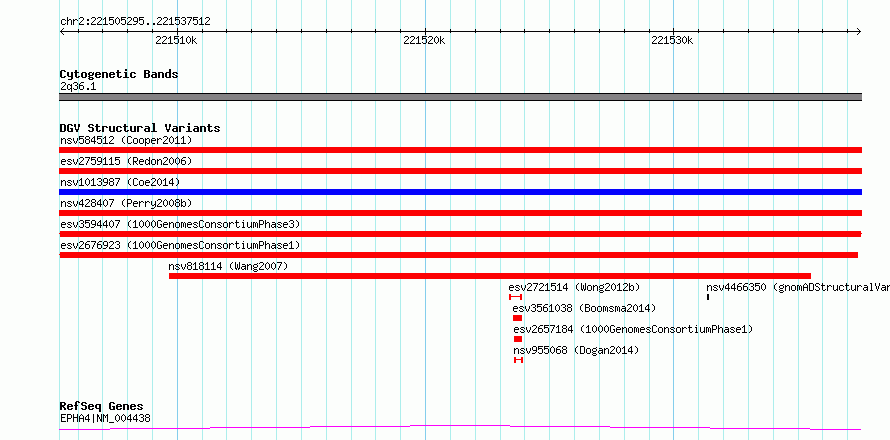This screenshot has height=440, width=890.
Task: Click the nsv428407 (Perry2008b) label
Action: (126, 203)
